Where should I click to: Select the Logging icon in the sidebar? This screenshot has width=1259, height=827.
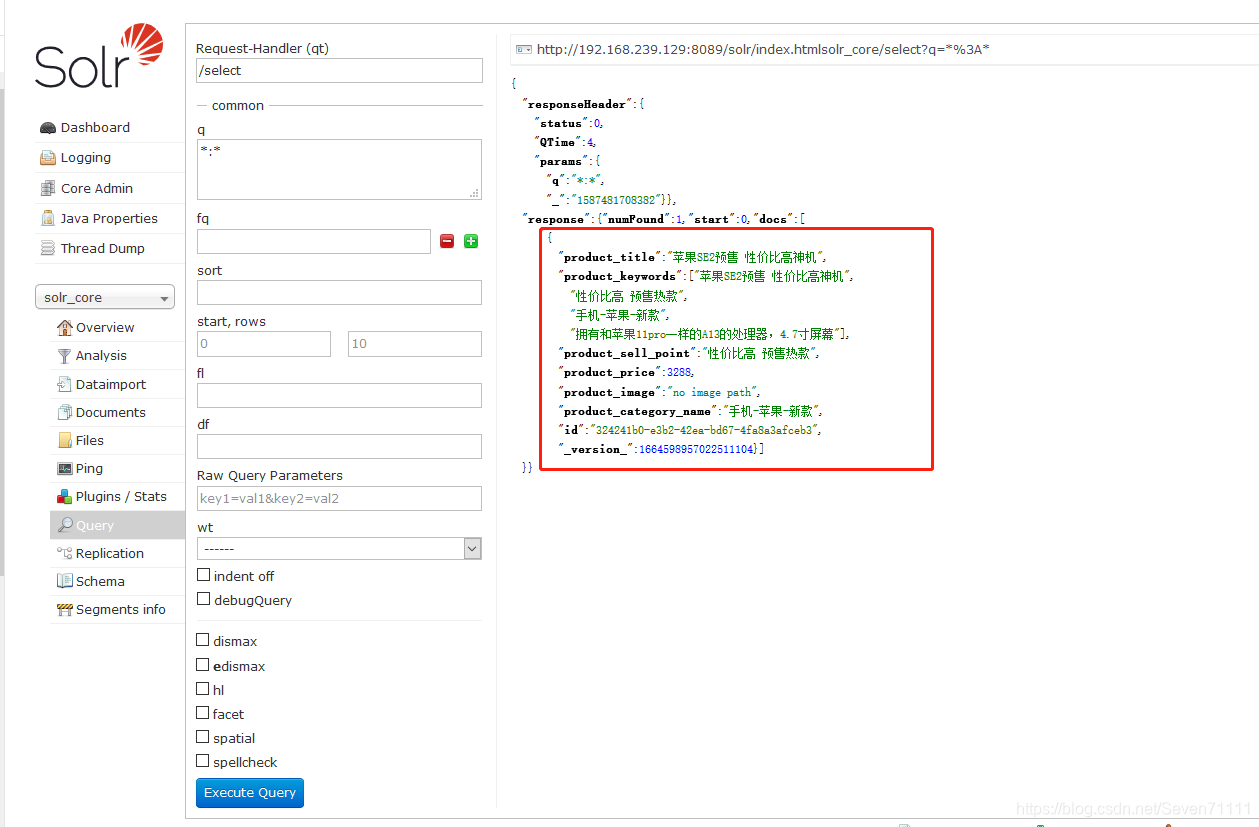(x=46, y=157)
